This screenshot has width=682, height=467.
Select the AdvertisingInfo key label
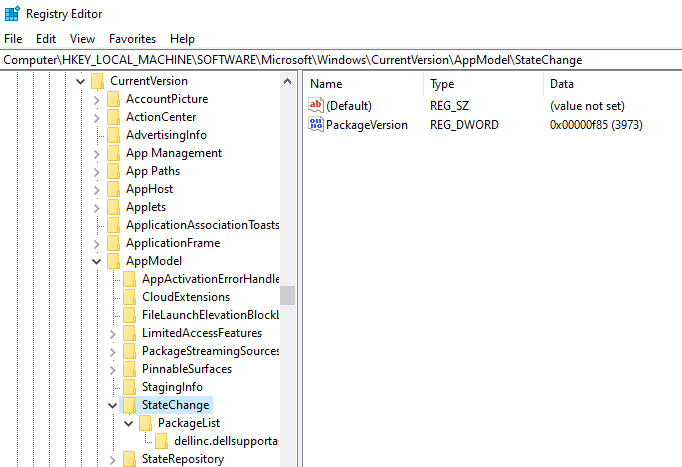click(166, 135)
